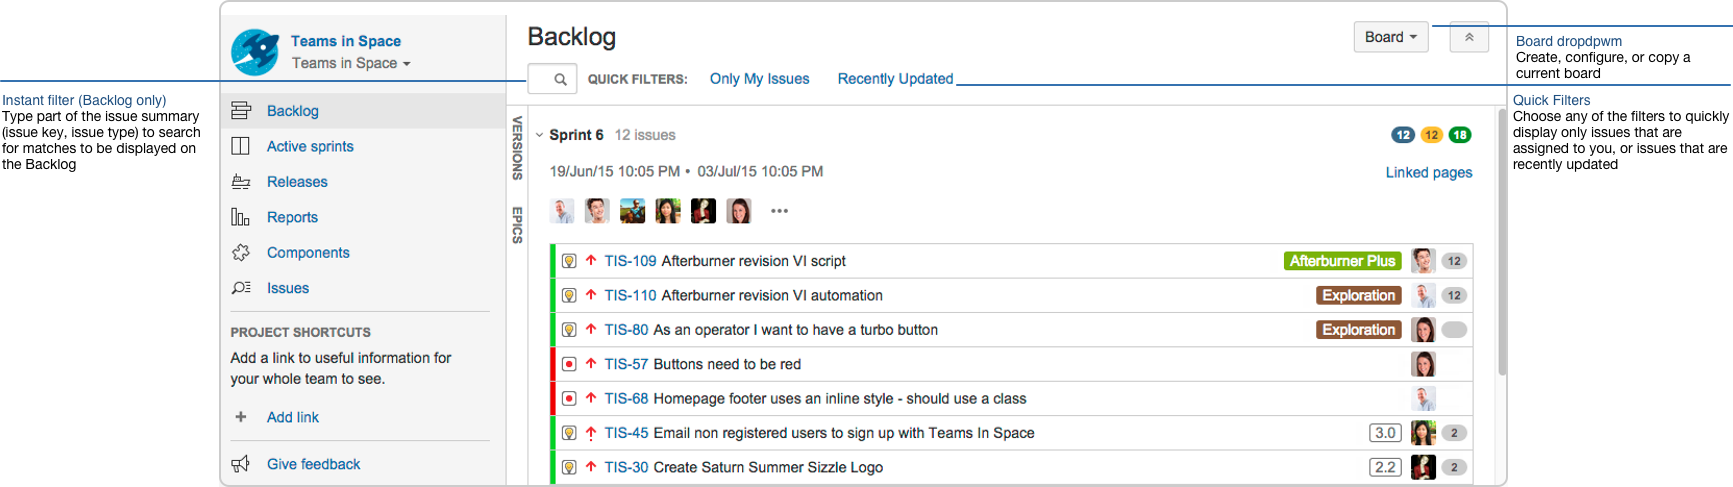Go to Releases in the sidebar

pos(297,182)
